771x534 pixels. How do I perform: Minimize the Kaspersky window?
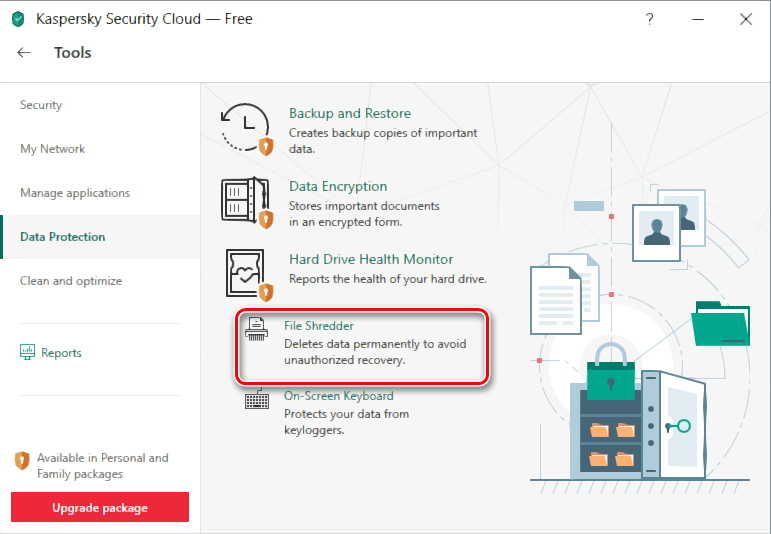pos(698,19)
